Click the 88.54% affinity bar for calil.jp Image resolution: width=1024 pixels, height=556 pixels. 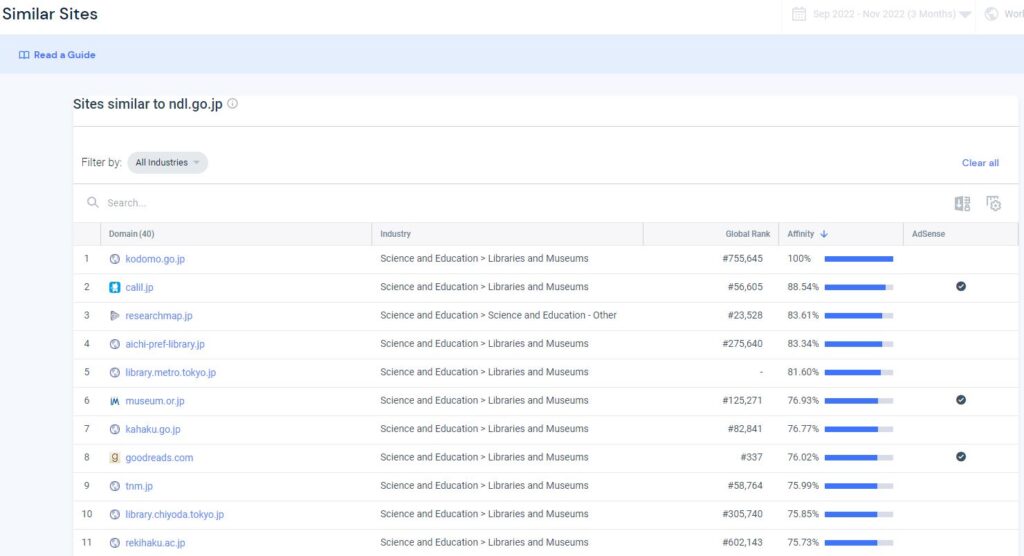pyautogui.click(x=858, y=287)
